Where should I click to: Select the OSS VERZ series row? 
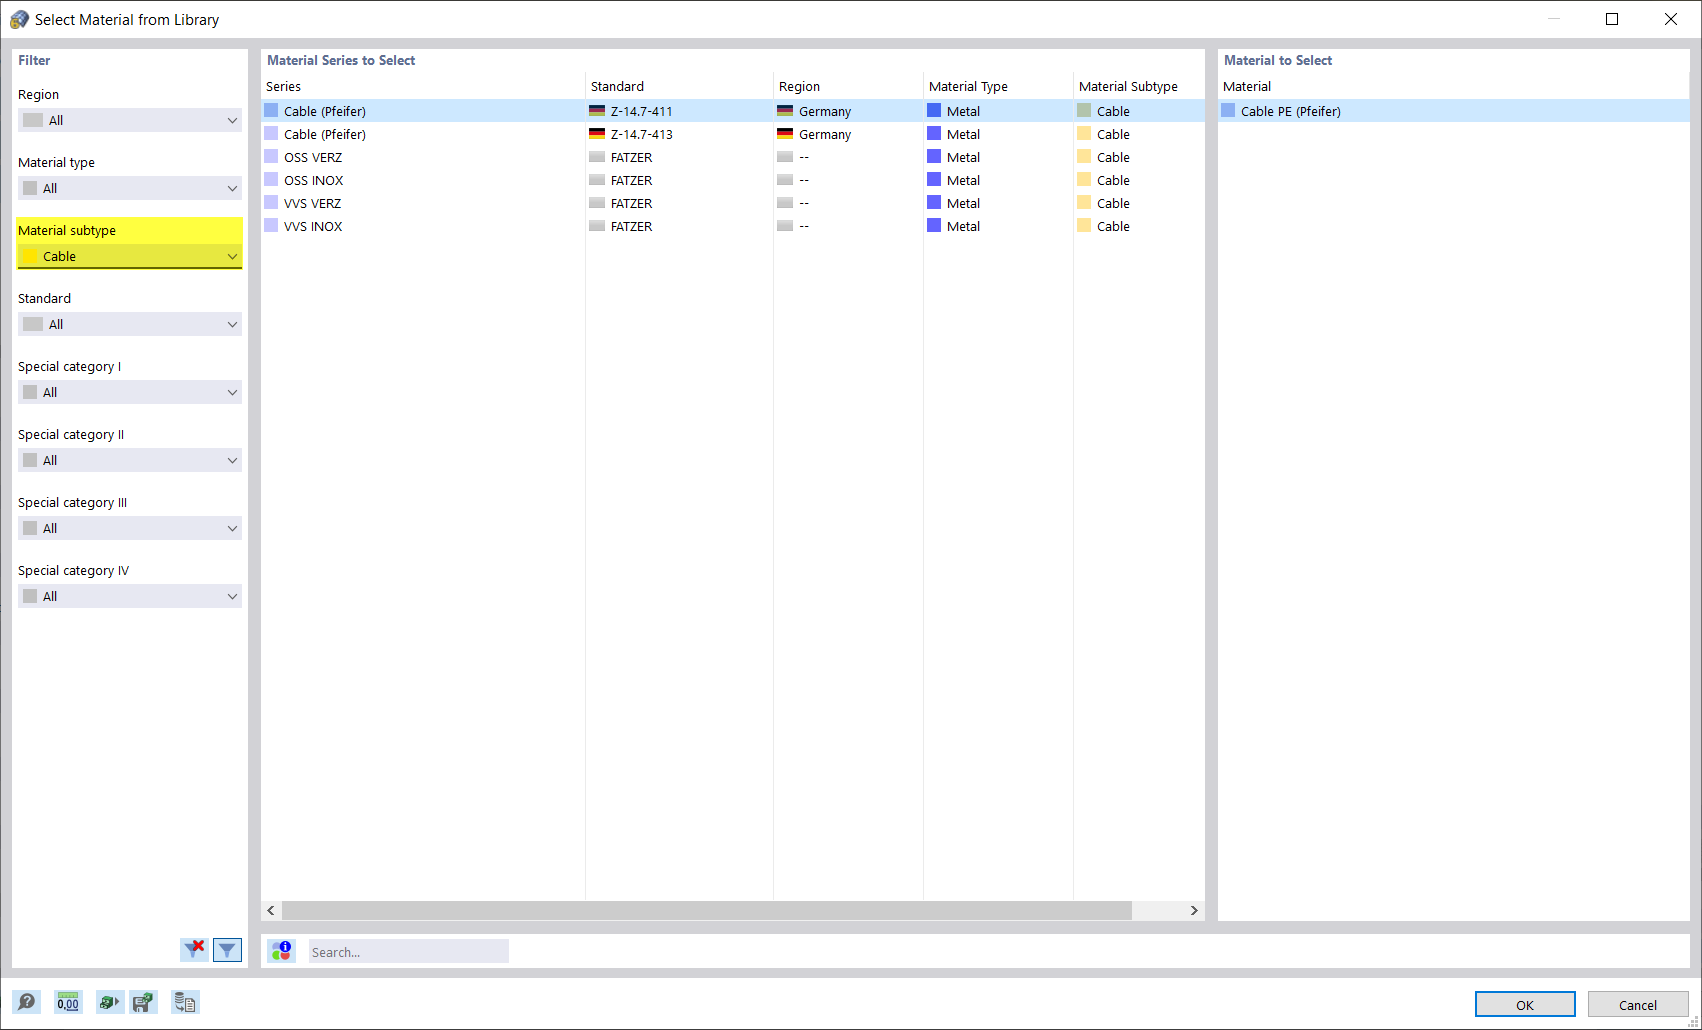[x=733, y=157]
